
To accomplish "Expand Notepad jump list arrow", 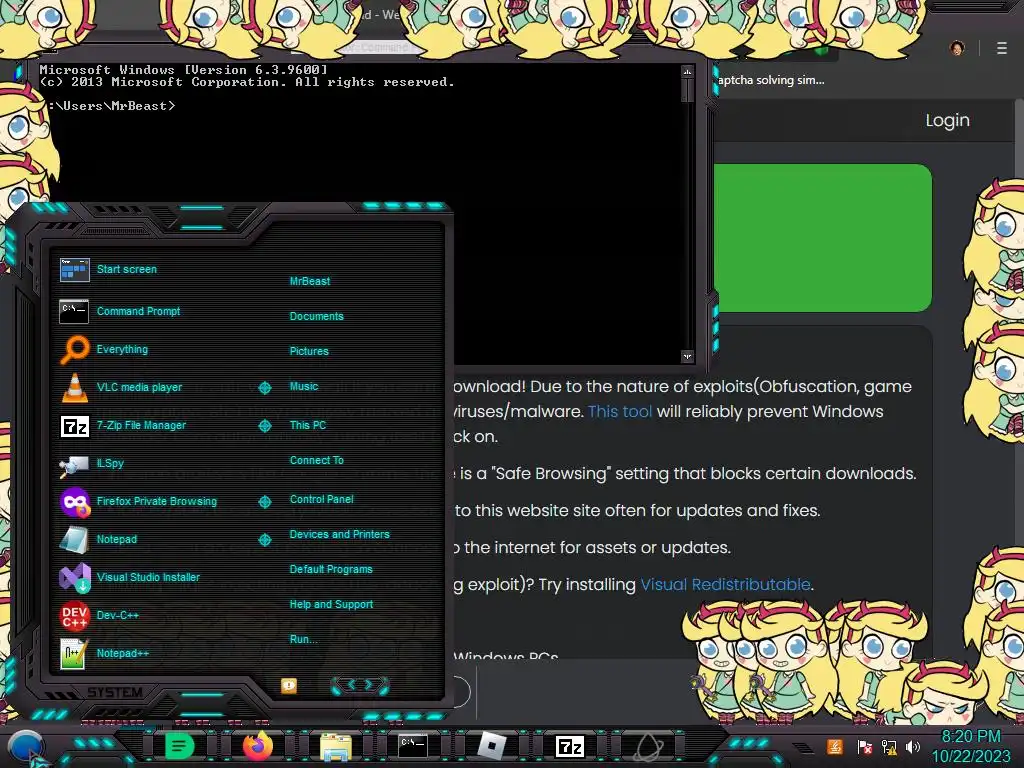I will pos(264,539).
